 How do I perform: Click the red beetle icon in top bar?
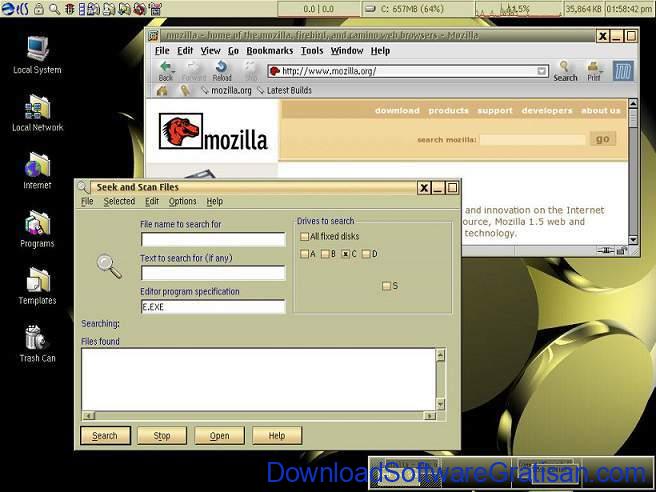[x=69, y=8]
